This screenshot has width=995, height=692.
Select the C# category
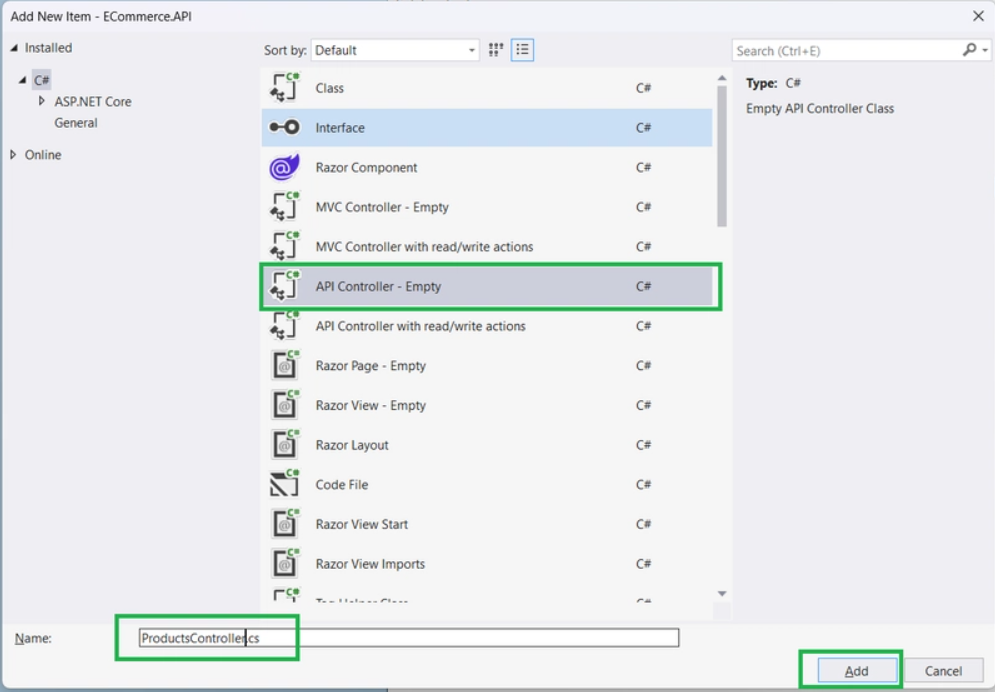coord(42,81)
